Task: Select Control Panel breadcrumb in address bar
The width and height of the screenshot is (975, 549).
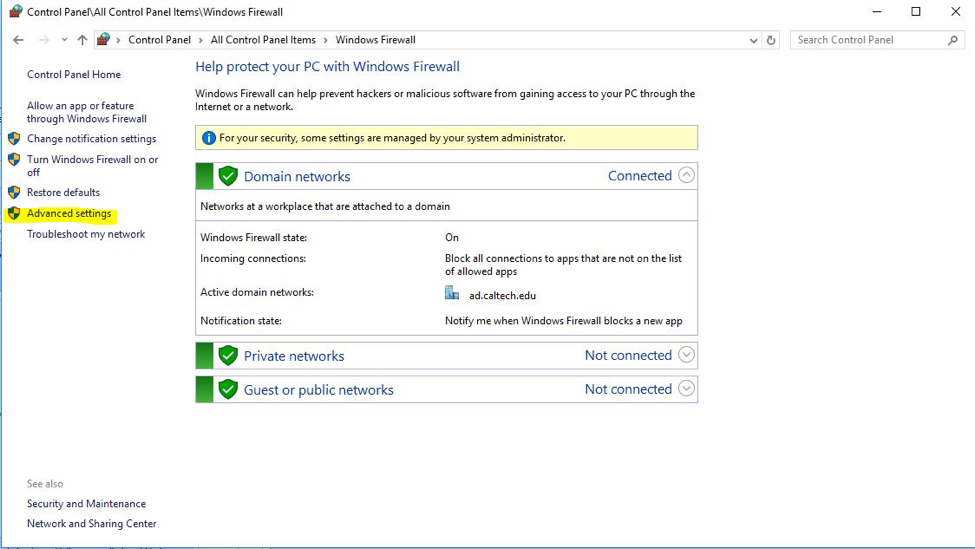Action: [x=159, y=40]
